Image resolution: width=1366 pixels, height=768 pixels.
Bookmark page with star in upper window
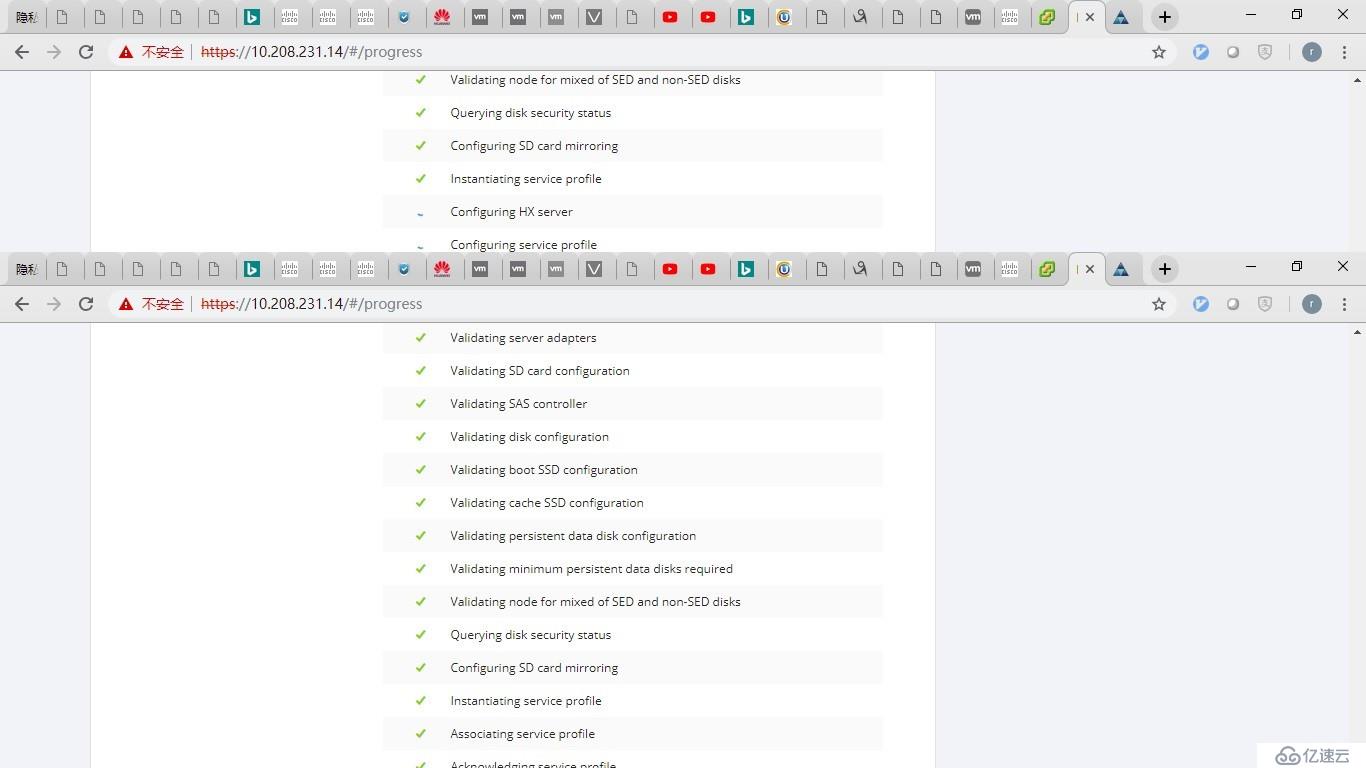(x=1159, y=52)
